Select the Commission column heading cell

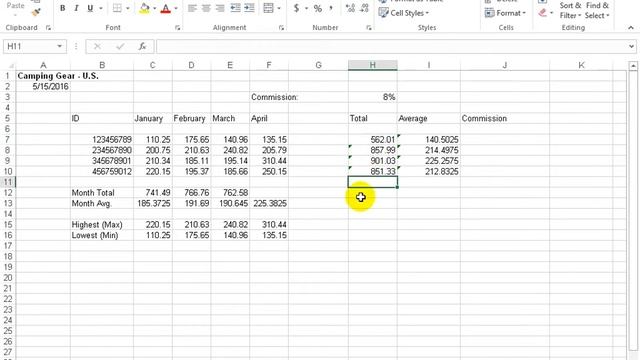tap(505, 118)
